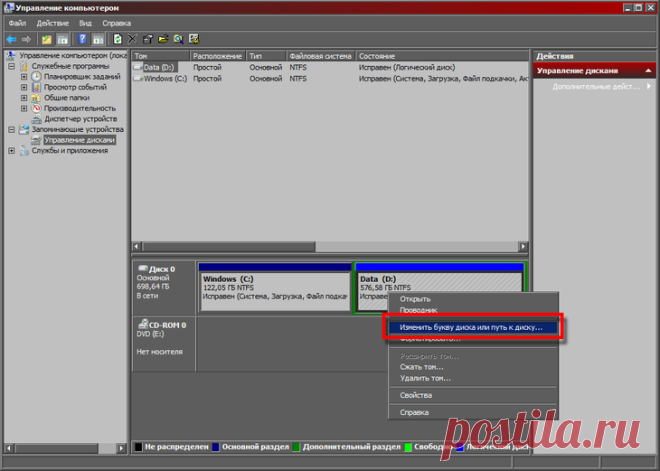This screenshot has height=471, width=660.
Task: Click the Up one level folder icon
Action: point(47,40)
